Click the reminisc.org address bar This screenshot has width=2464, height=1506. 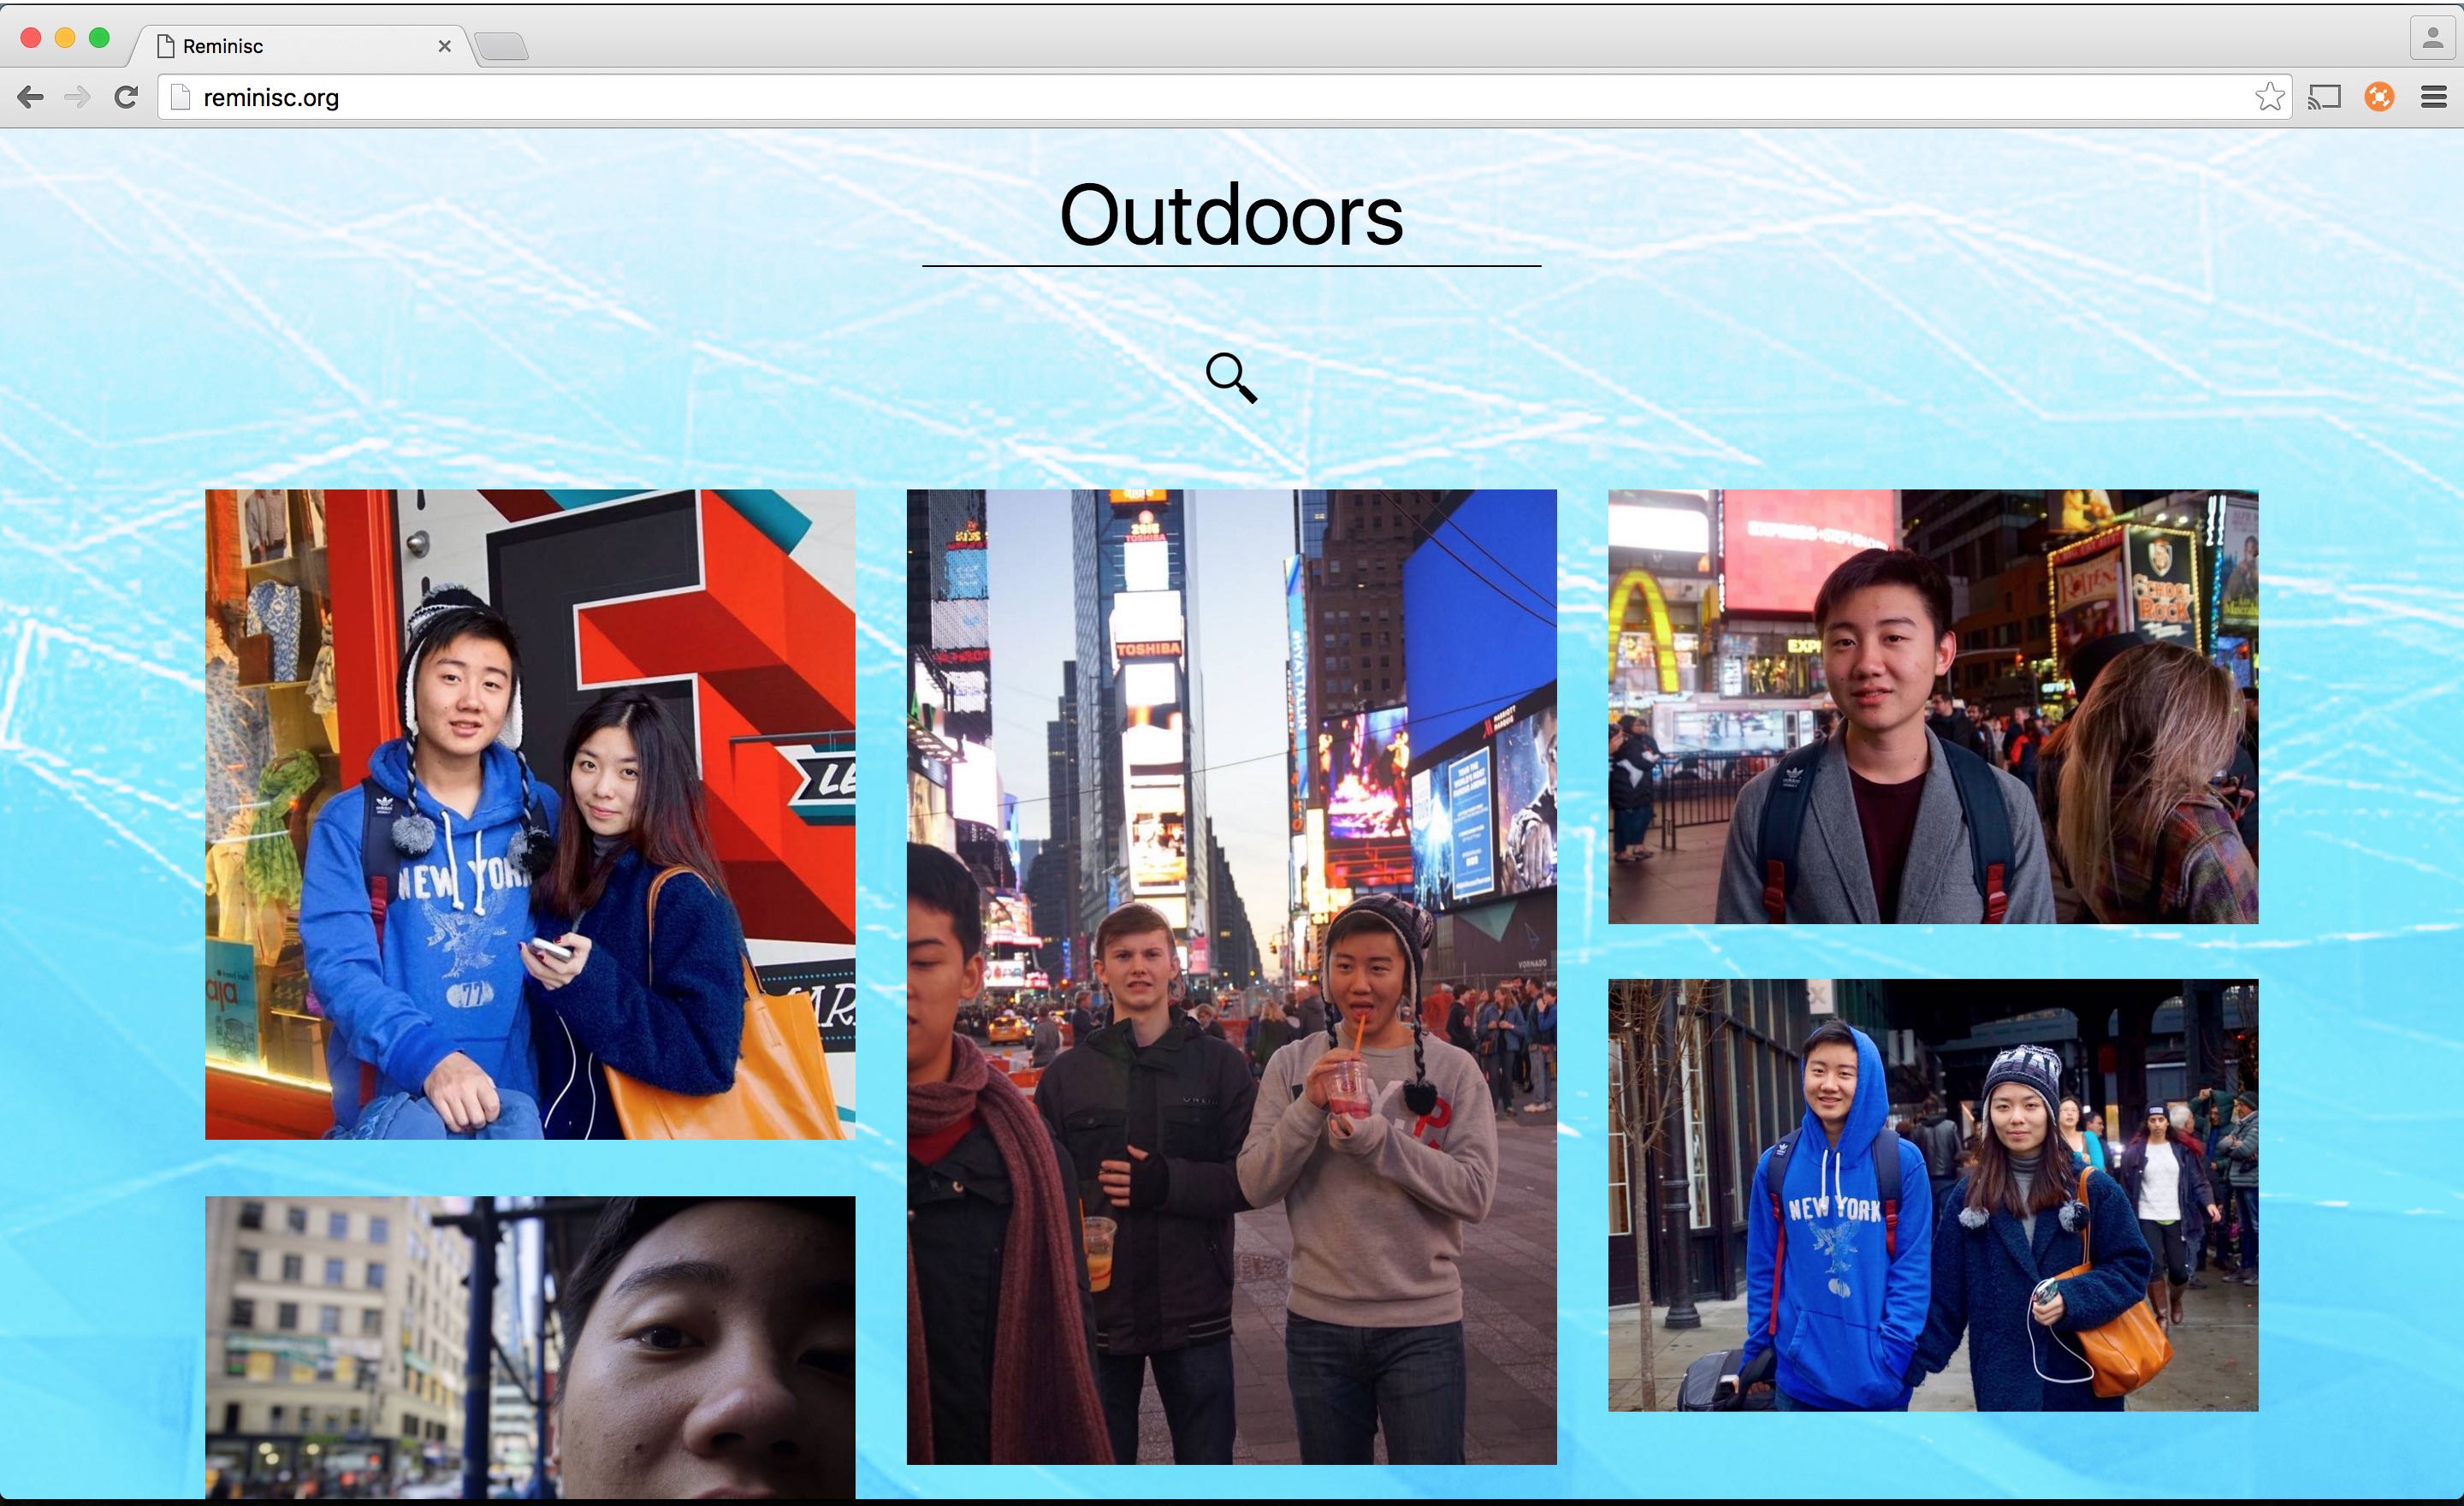point(1200,97)
